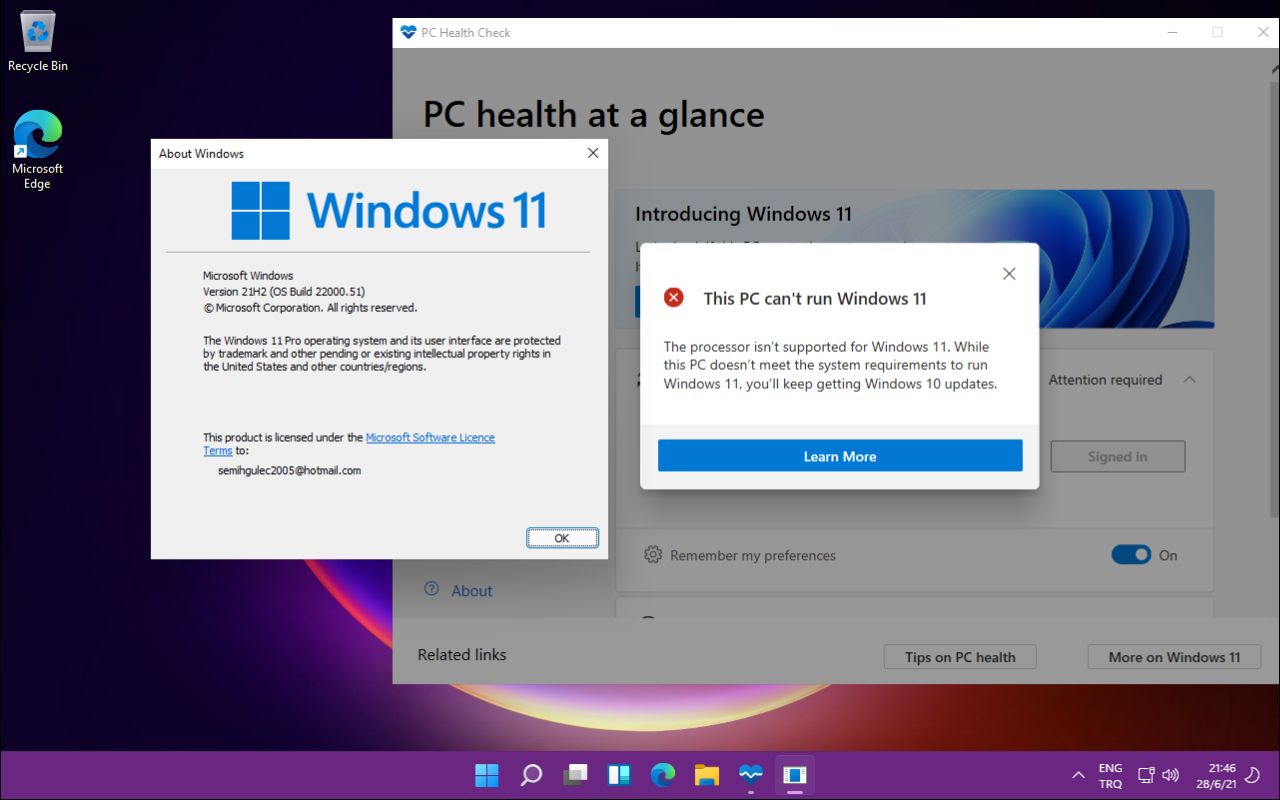Open taskbar Search magnifier
Viewport: 1280px width, 800px height.
[x=531, y=775]
